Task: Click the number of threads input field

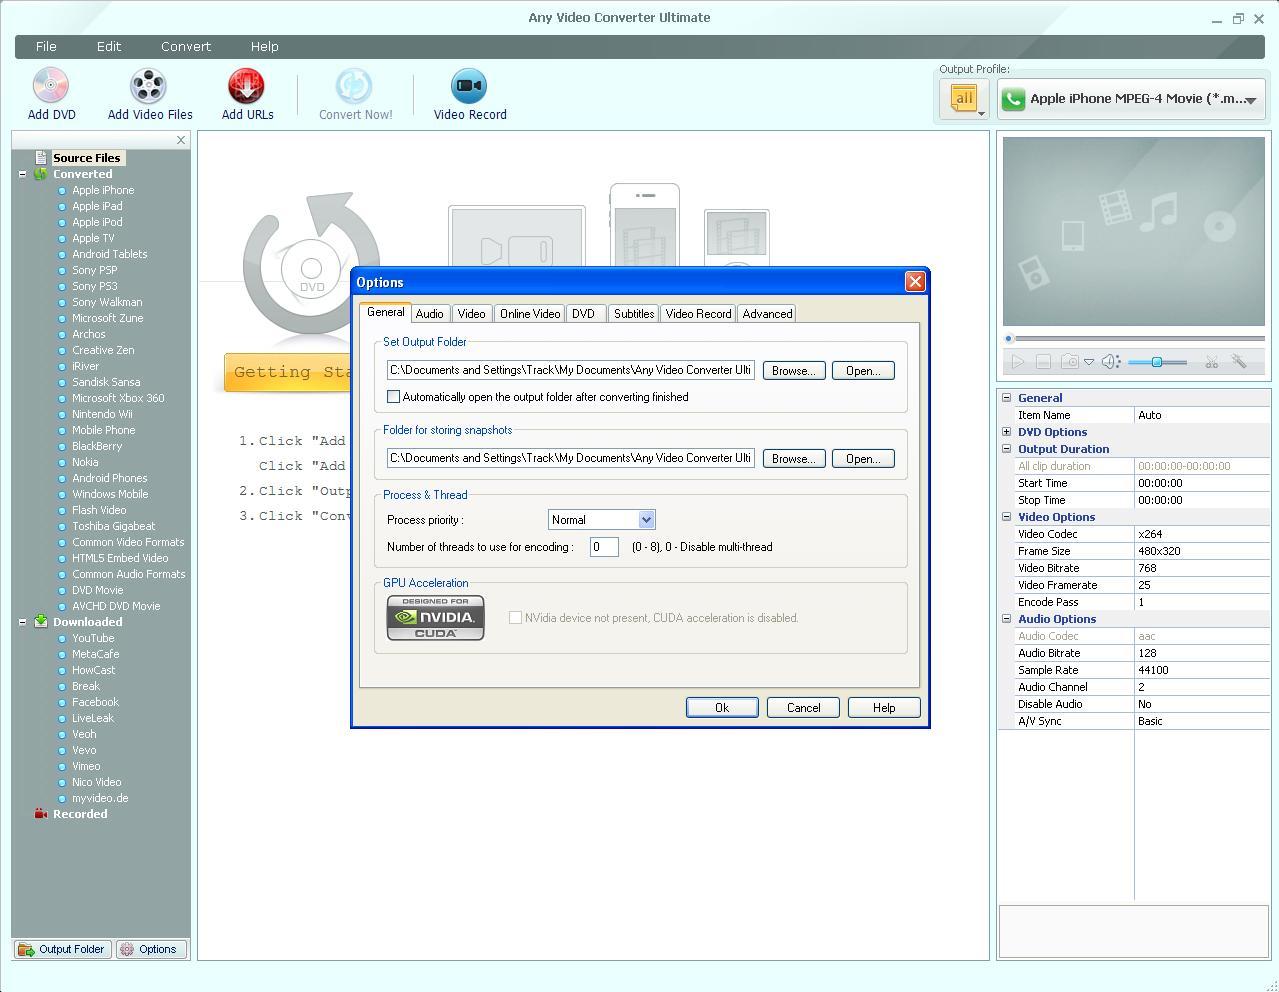Action: 604,547
